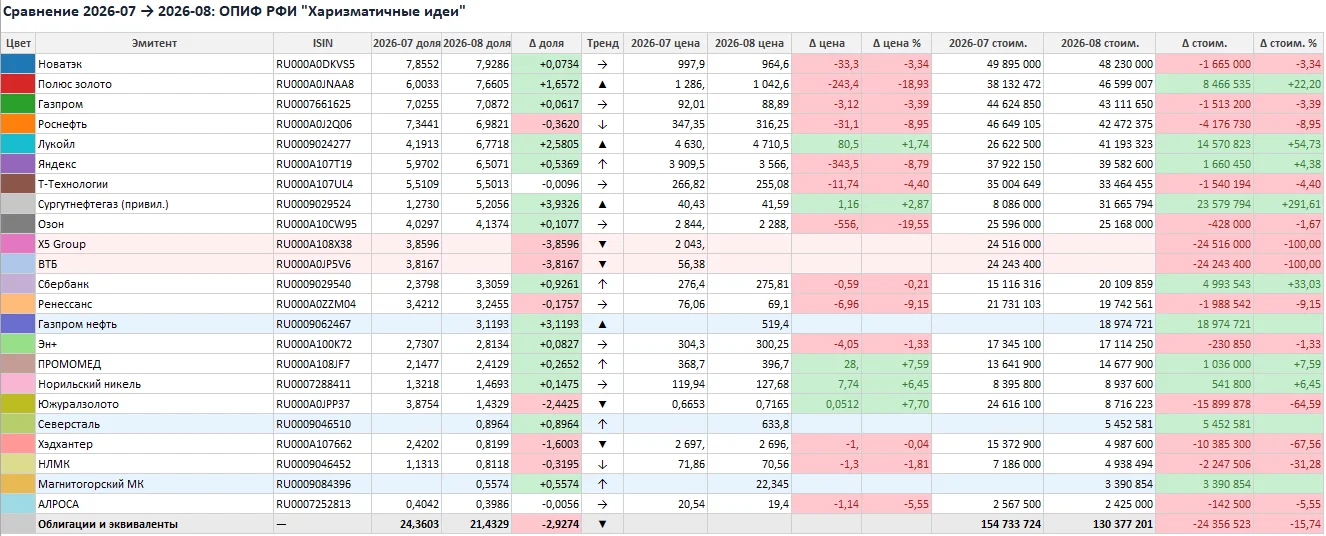Click the comparison title for Харизматичные идеи
Image resolution: width=1326 pixels, height=536 pixels.
tap(235, 13)
